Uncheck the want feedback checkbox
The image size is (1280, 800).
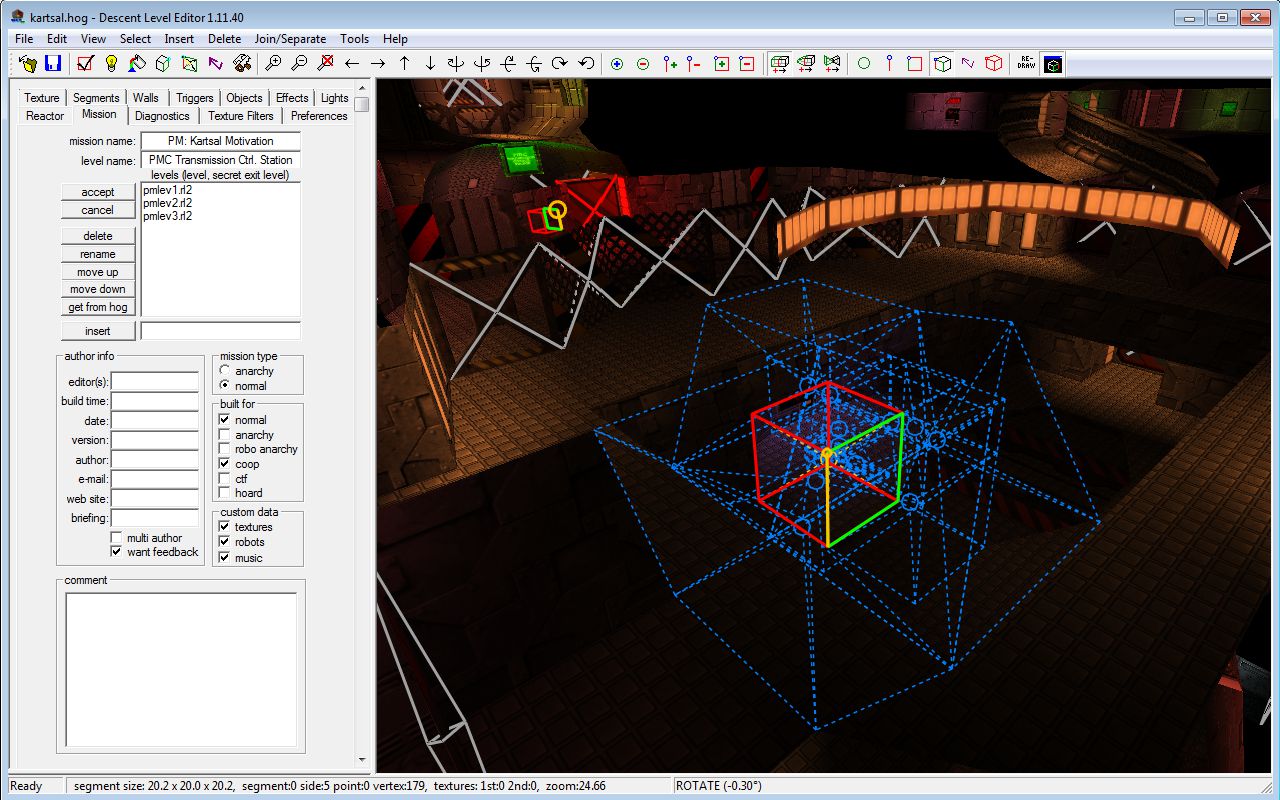(x=117, y=552)
